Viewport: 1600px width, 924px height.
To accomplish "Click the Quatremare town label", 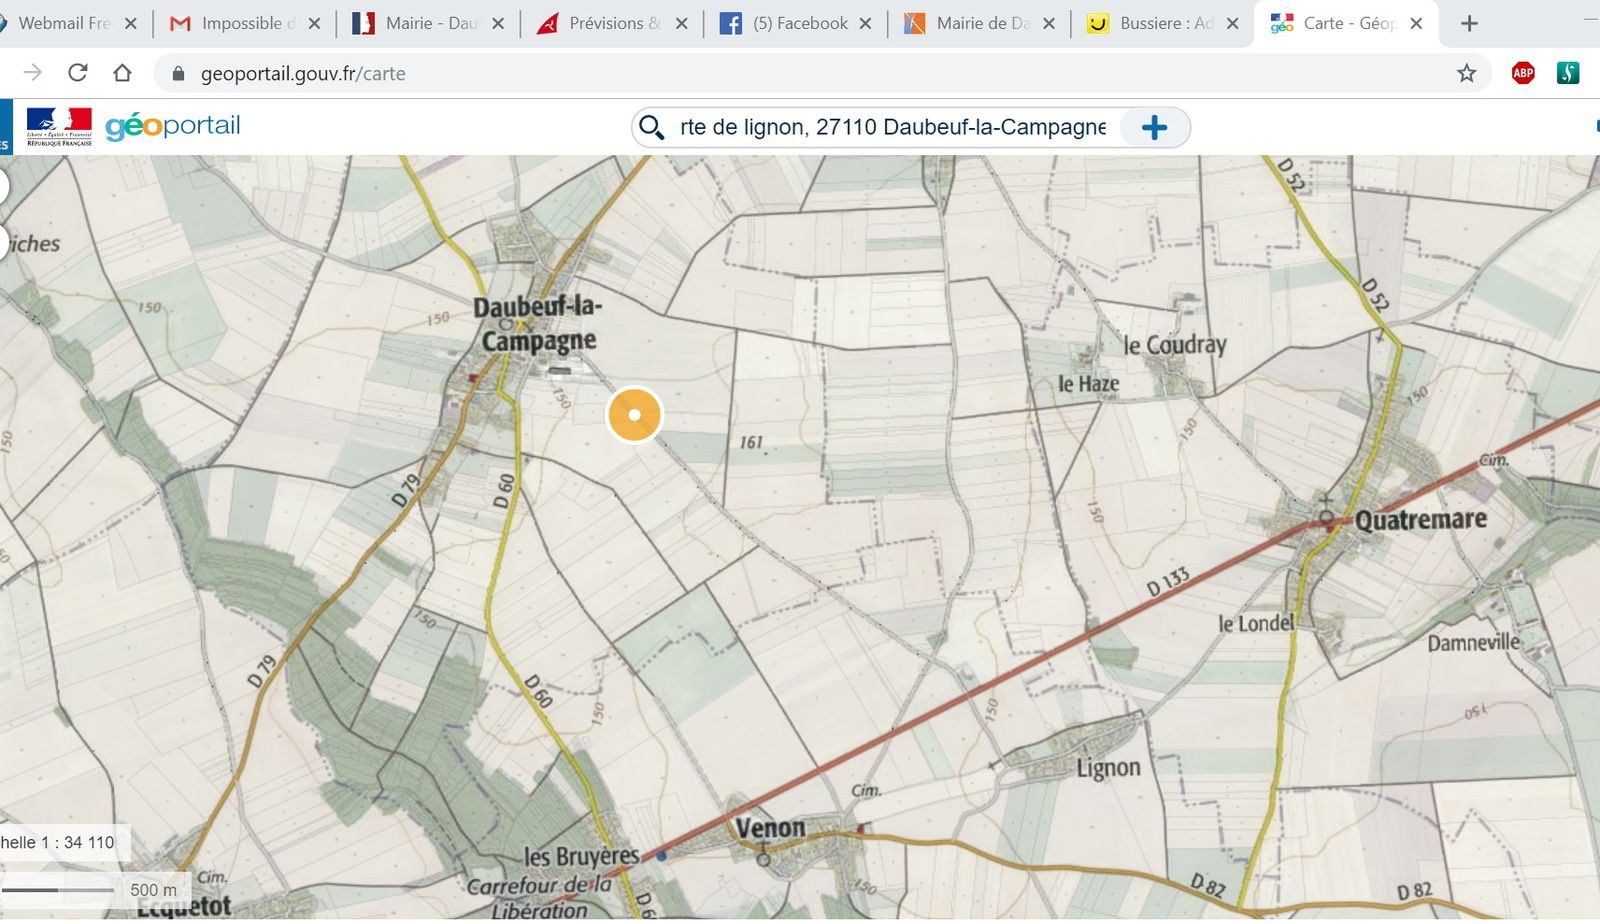I will [x=1420, y=519].
